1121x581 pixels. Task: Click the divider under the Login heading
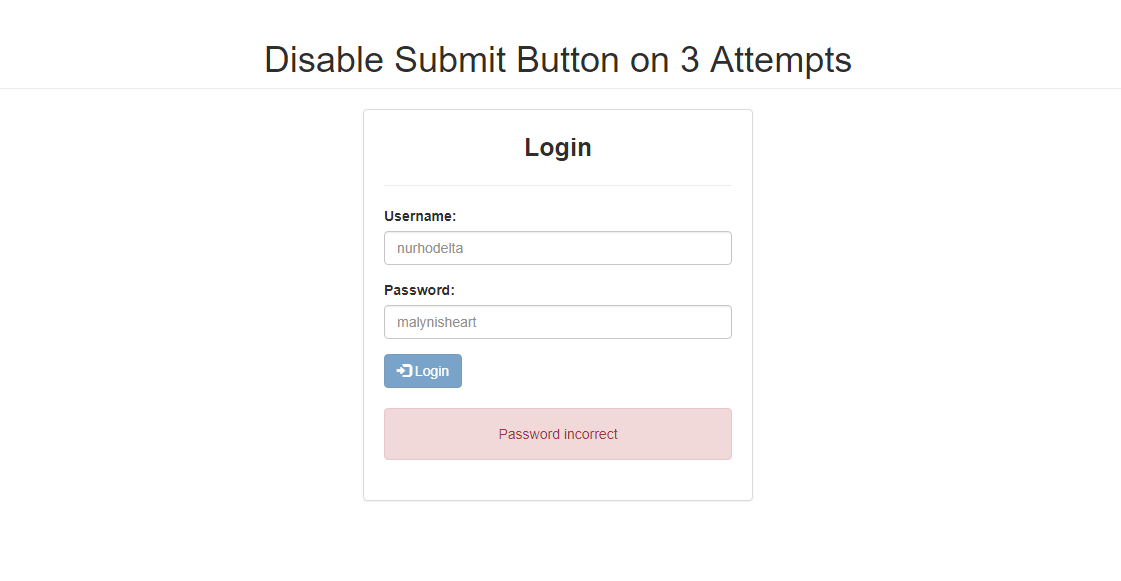pyautogui.click(x=557, y=184)
